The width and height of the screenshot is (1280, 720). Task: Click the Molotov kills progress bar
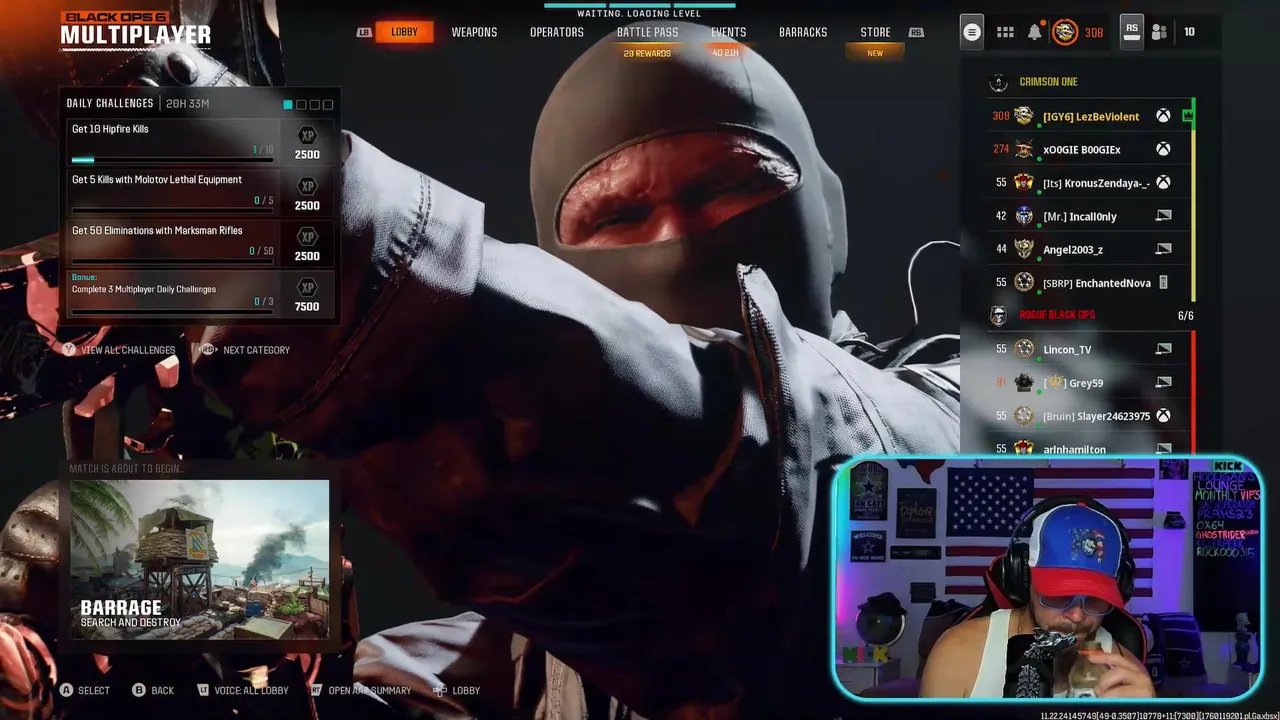click(172, 210)
